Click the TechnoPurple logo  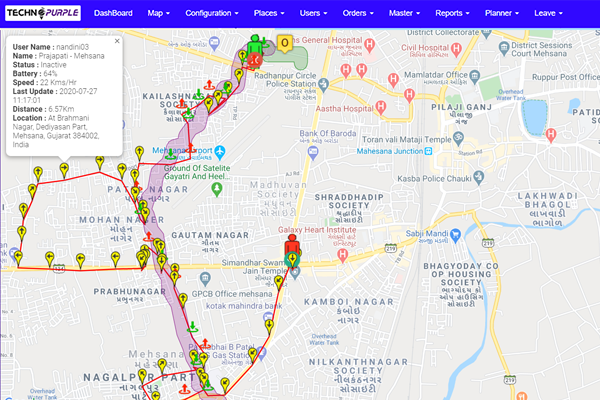[43, 13]
